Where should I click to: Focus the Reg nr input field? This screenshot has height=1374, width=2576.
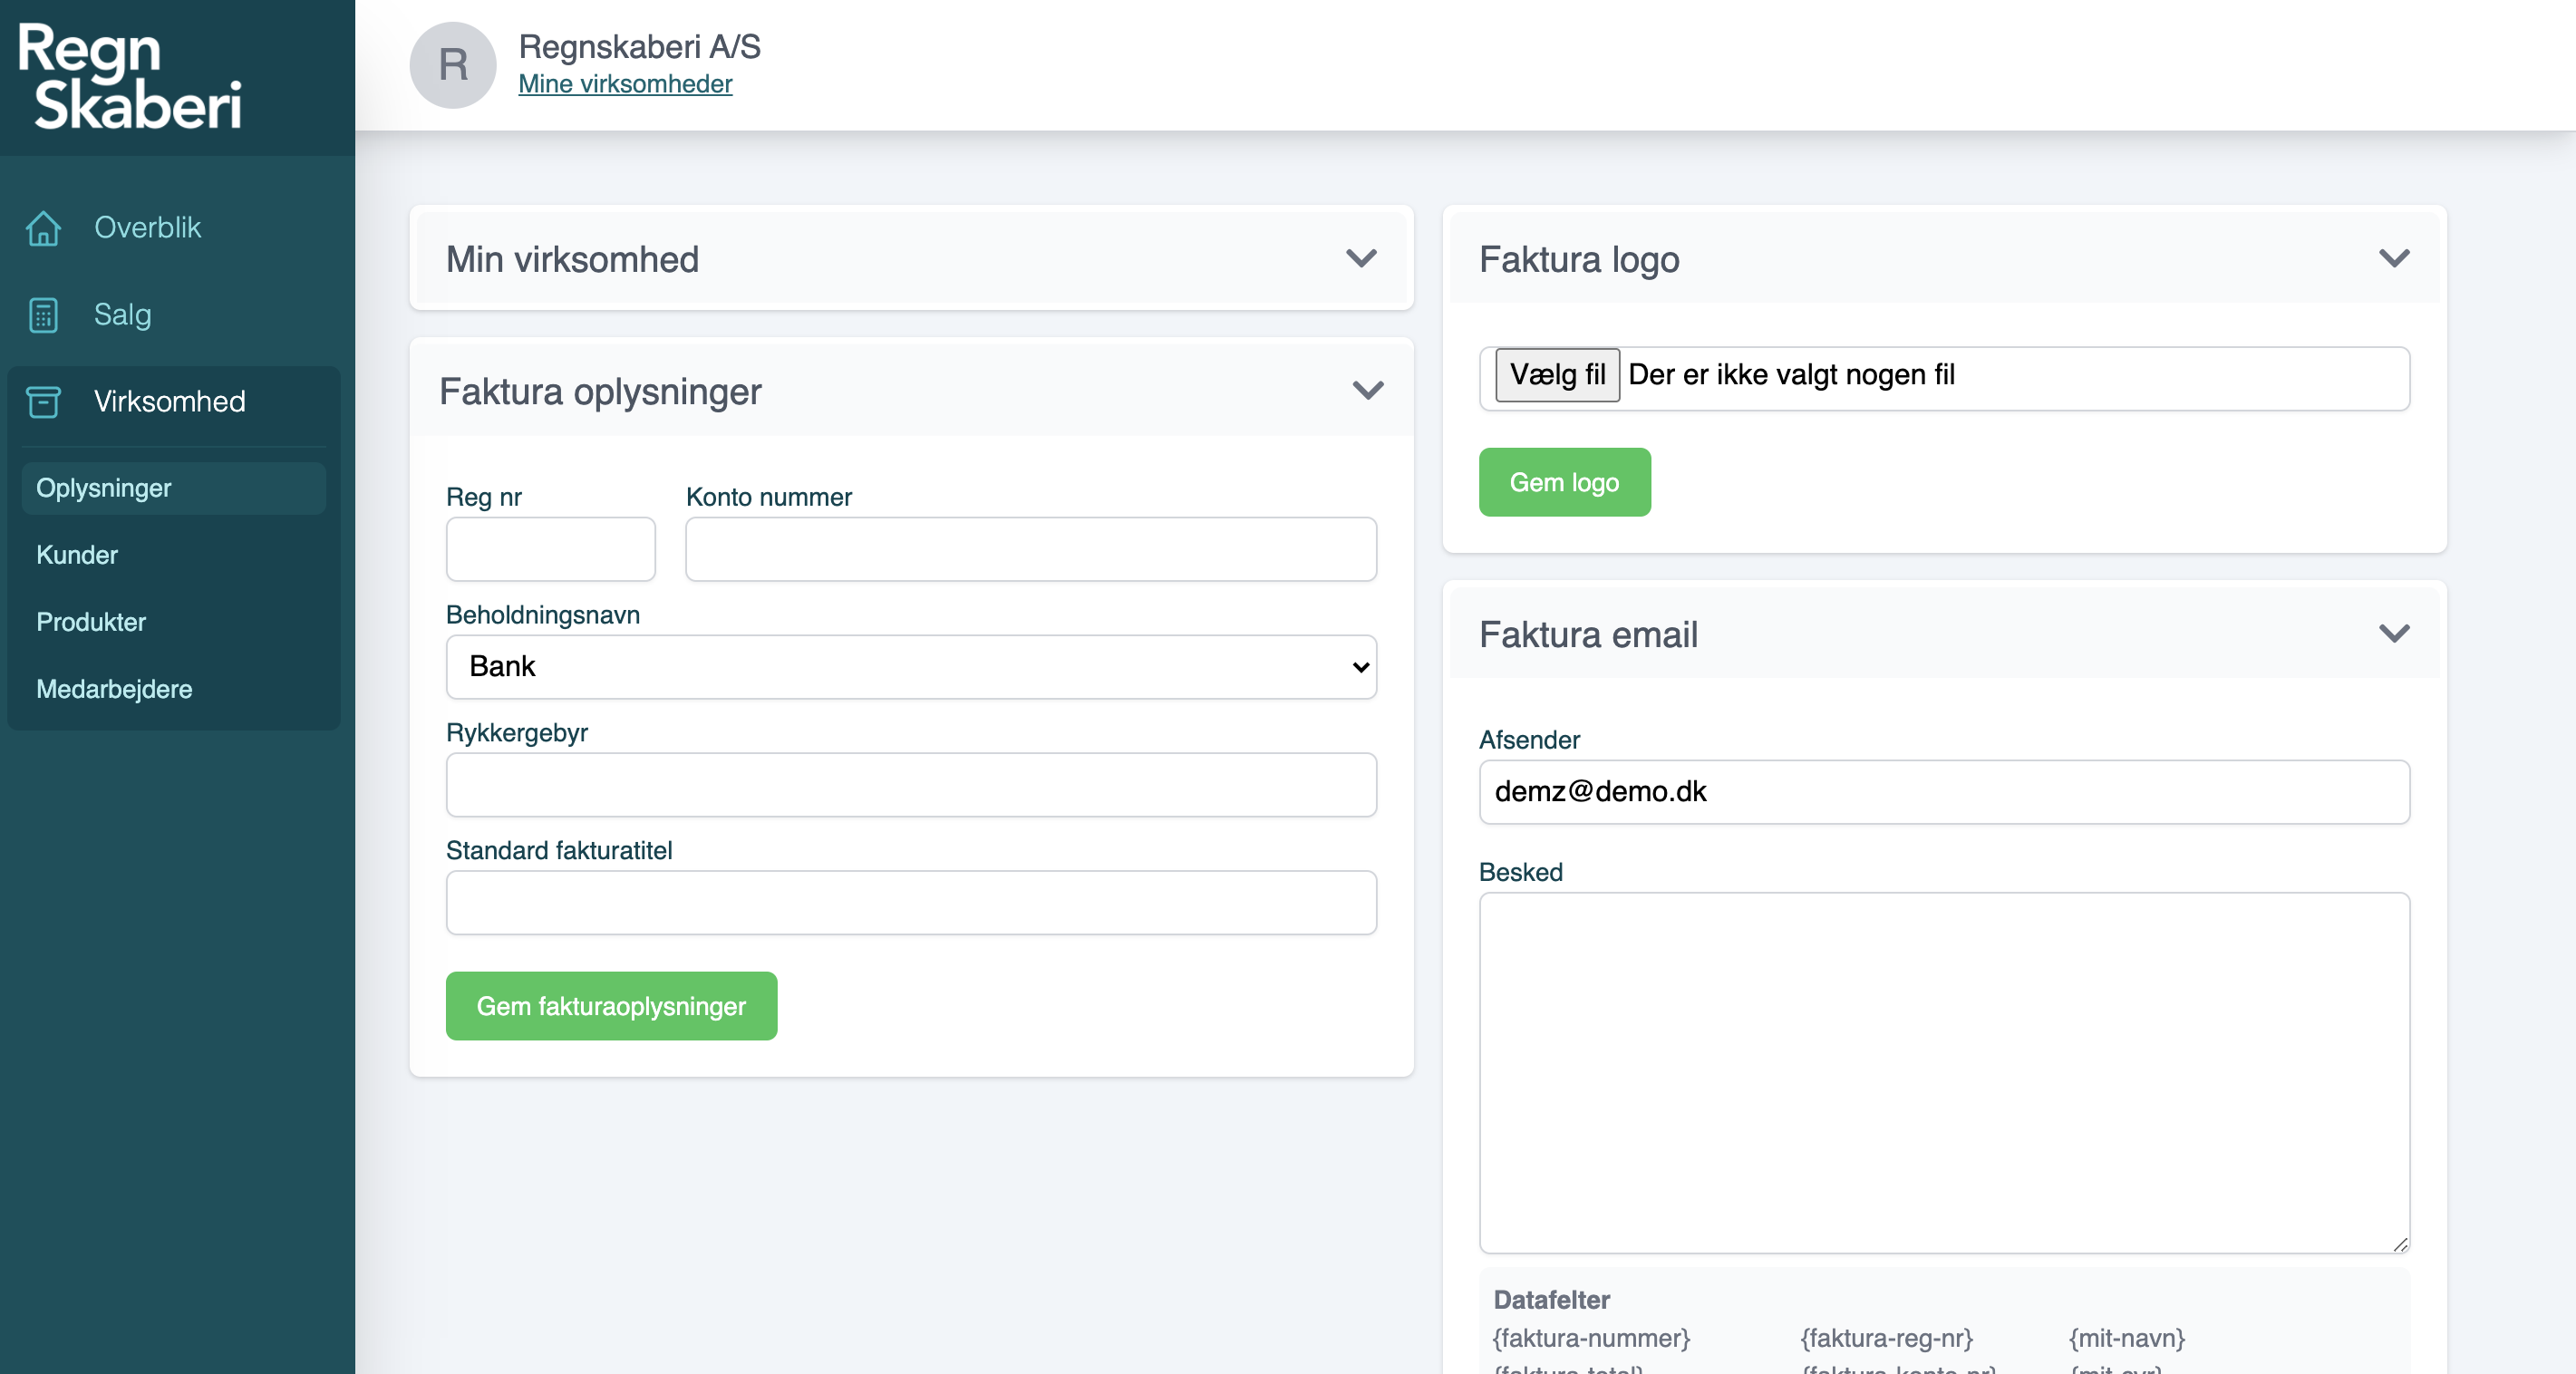pyautogui.click(x=550, y=549)
